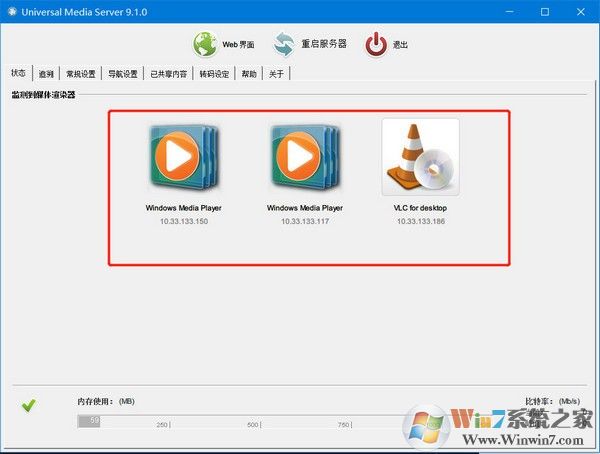Open the 关于 tab
This screenshot has height=454, width=600.
pyautogui.click(x=276, y=74)
